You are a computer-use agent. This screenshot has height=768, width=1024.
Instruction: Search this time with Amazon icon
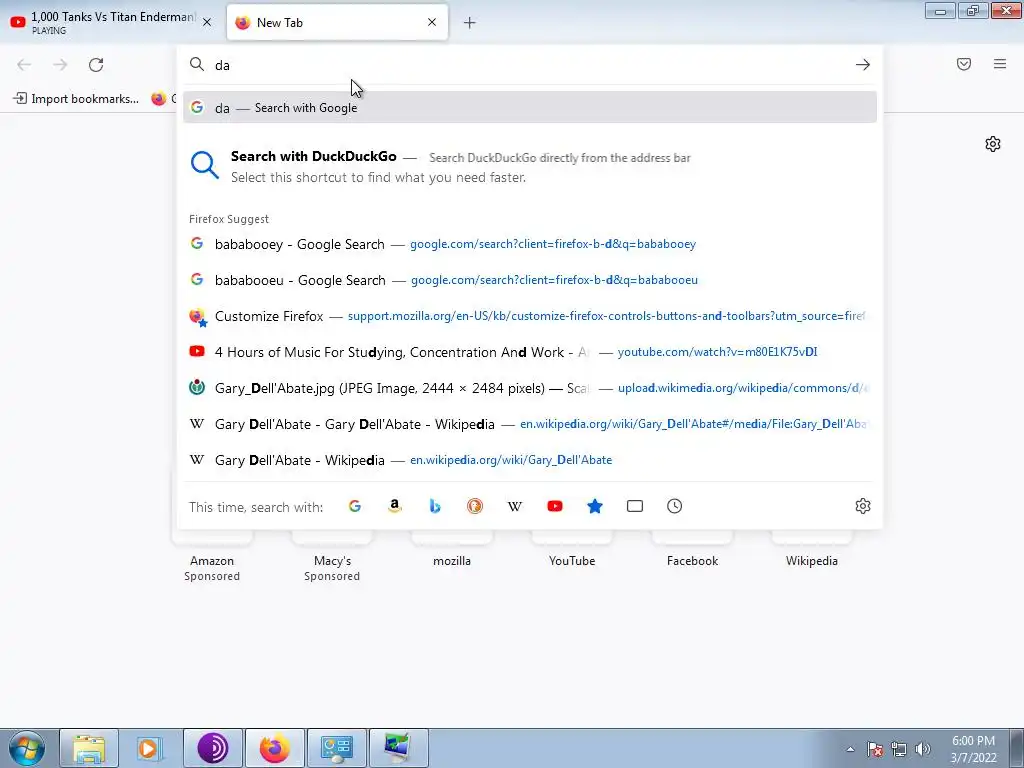(x=394, y=506)
